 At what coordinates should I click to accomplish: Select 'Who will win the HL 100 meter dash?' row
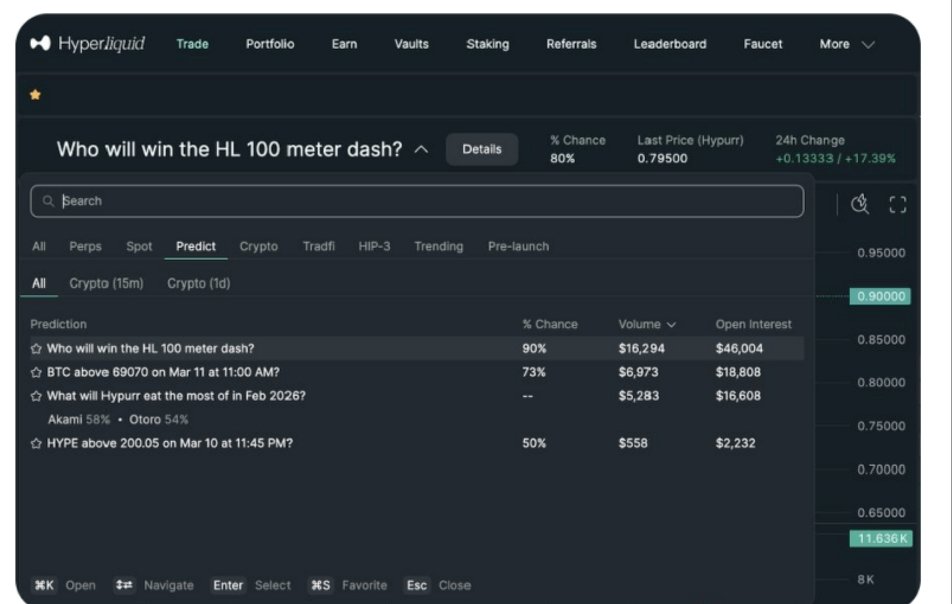417,348
